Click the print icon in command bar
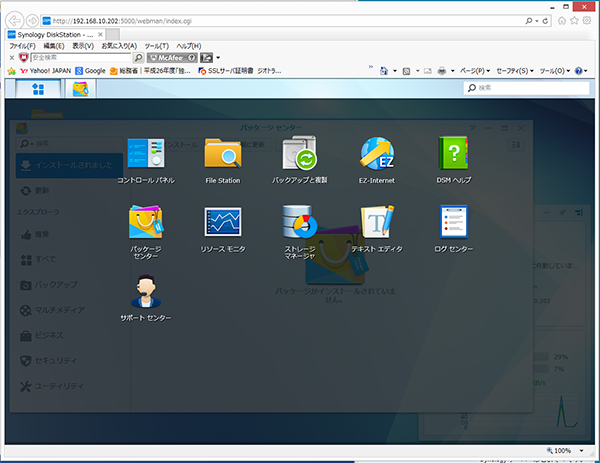 (x=442, y=71)
